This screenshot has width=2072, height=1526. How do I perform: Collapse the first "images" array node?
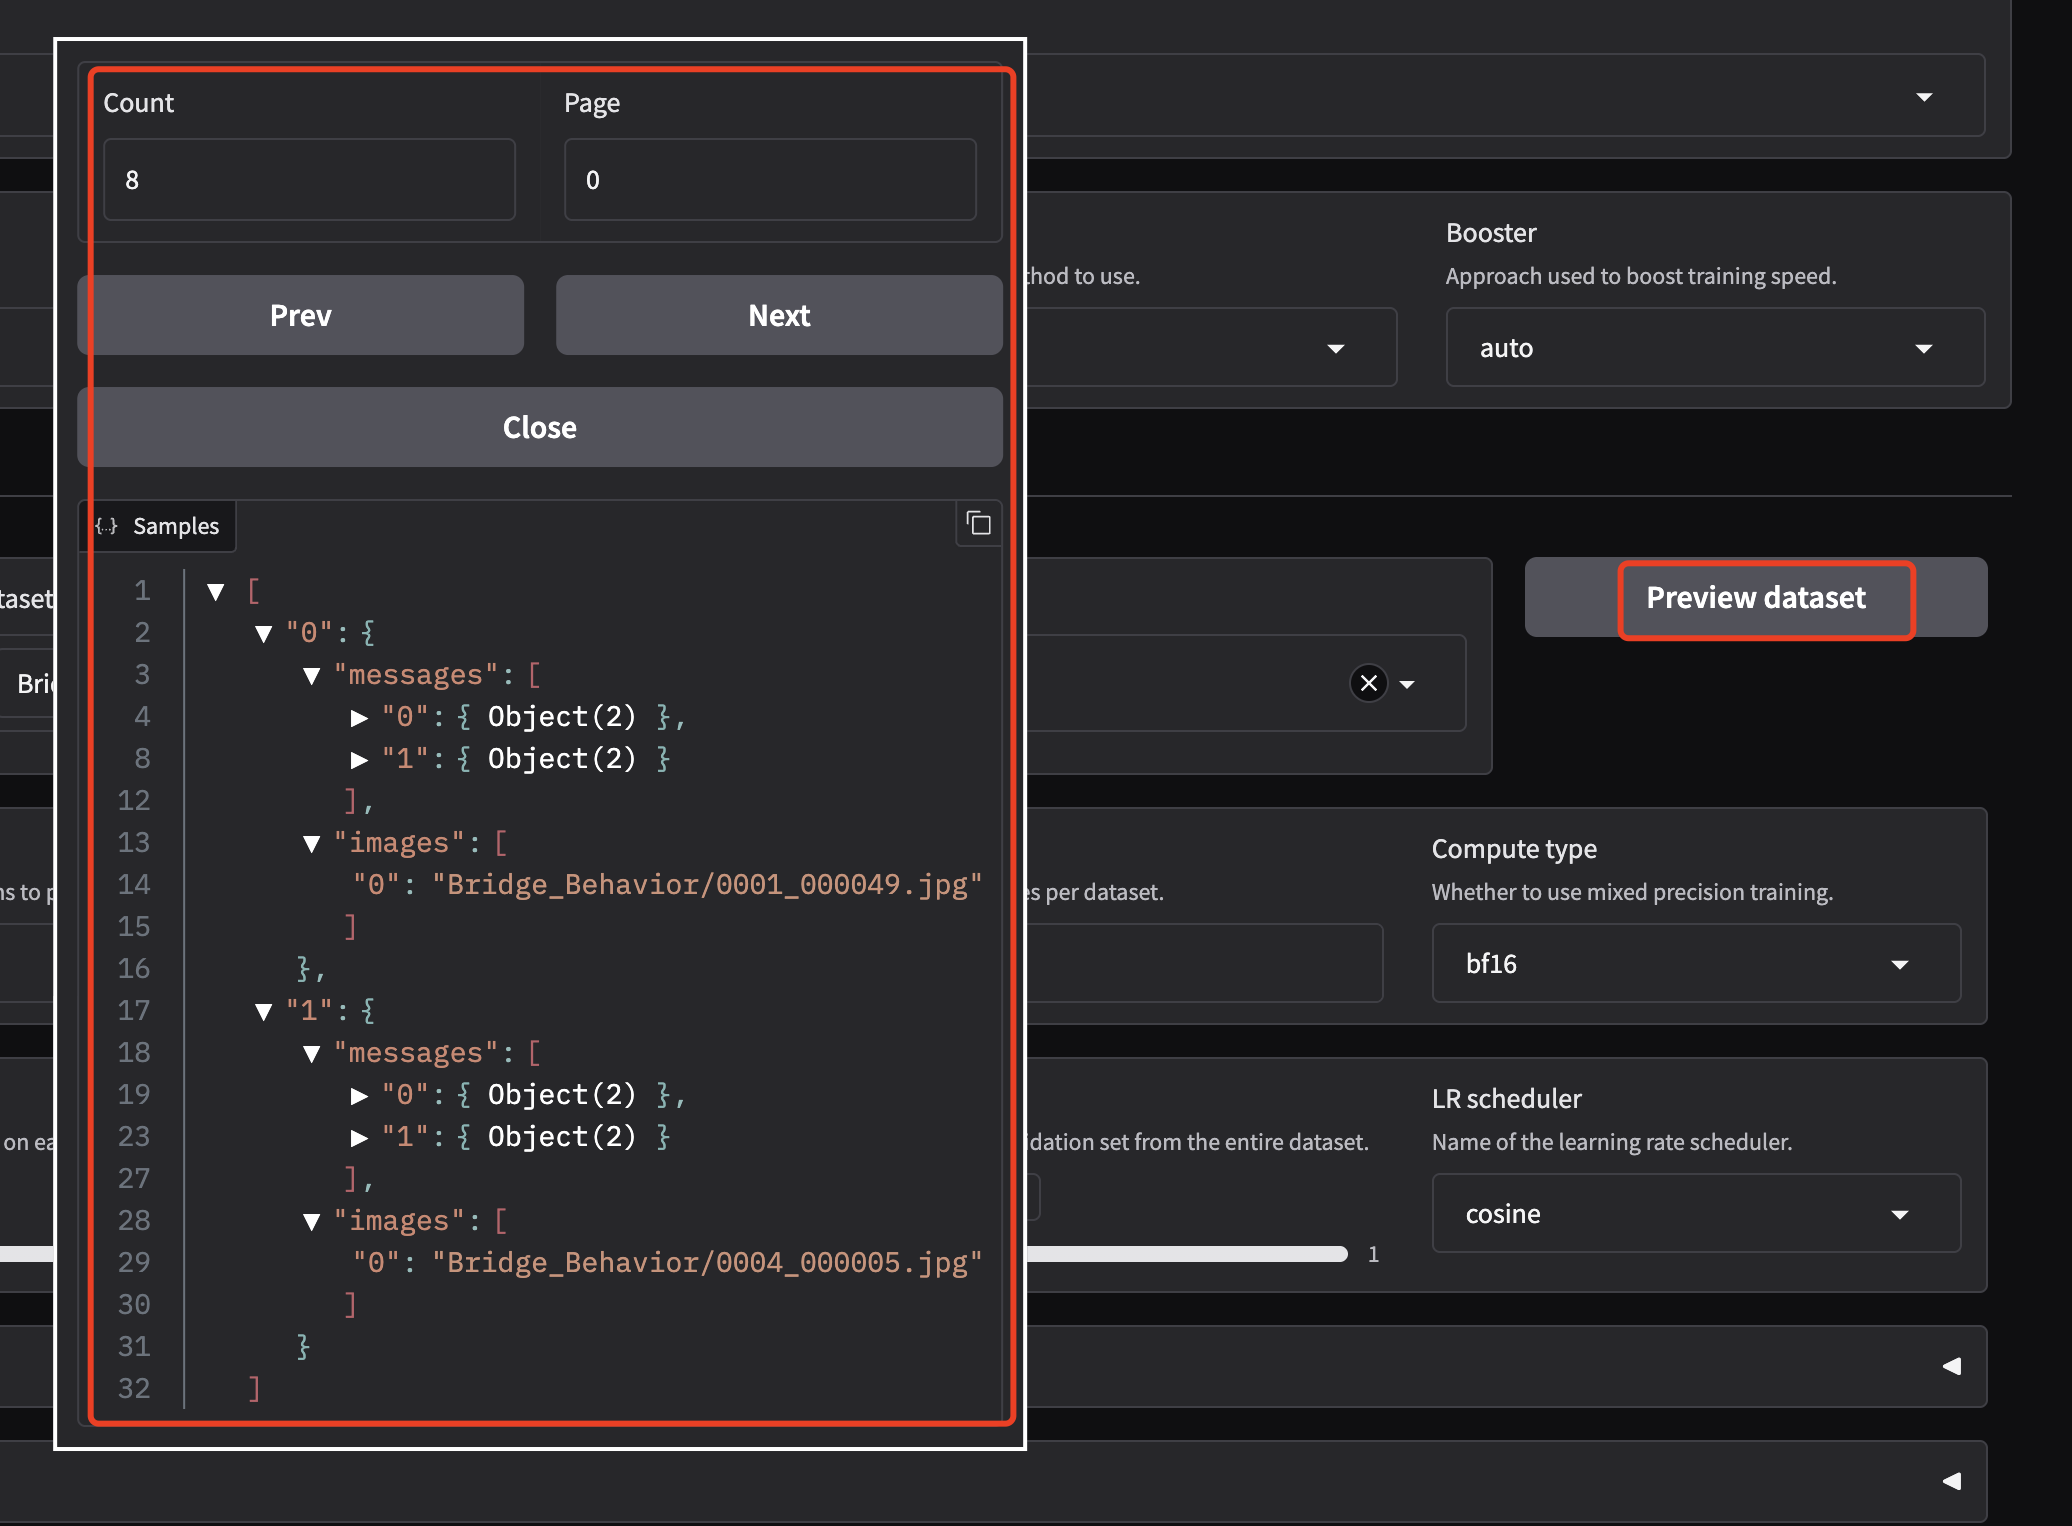(312, 844)
